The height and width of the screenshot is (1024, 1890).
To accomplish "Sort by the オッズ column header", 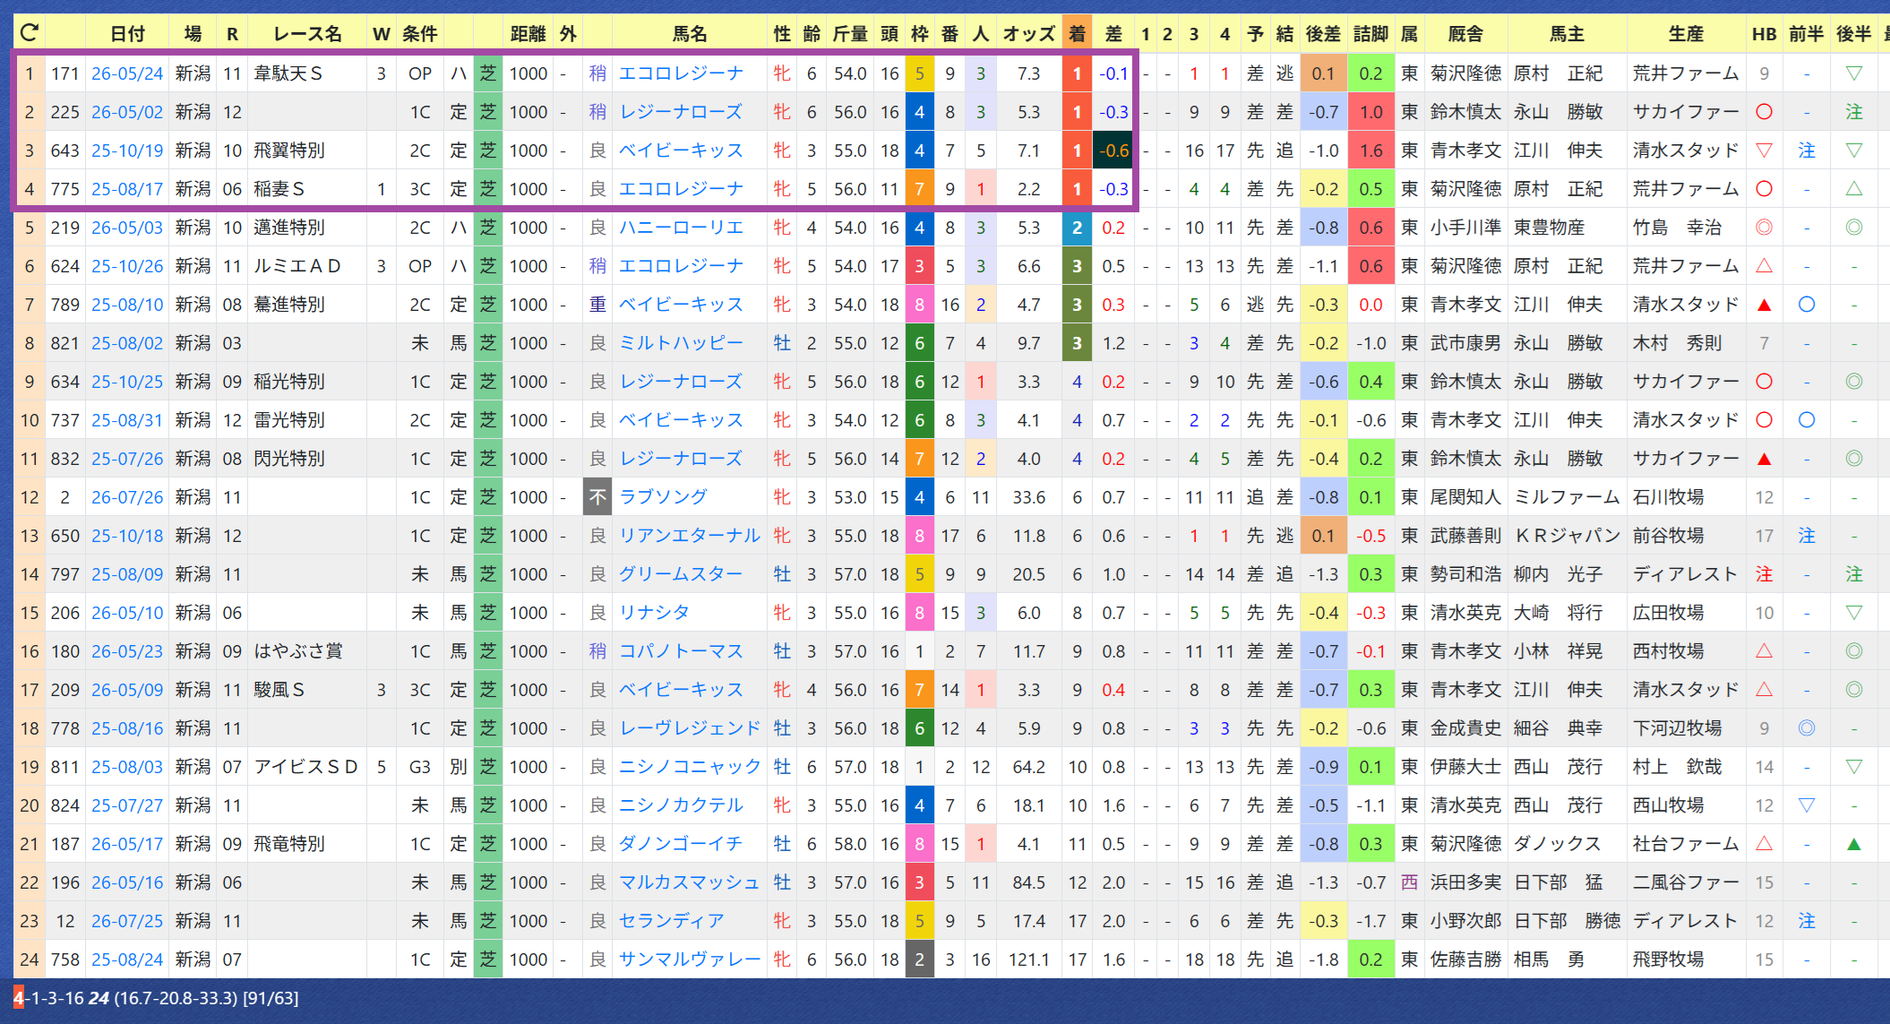I will click(x=1028, y=33).
